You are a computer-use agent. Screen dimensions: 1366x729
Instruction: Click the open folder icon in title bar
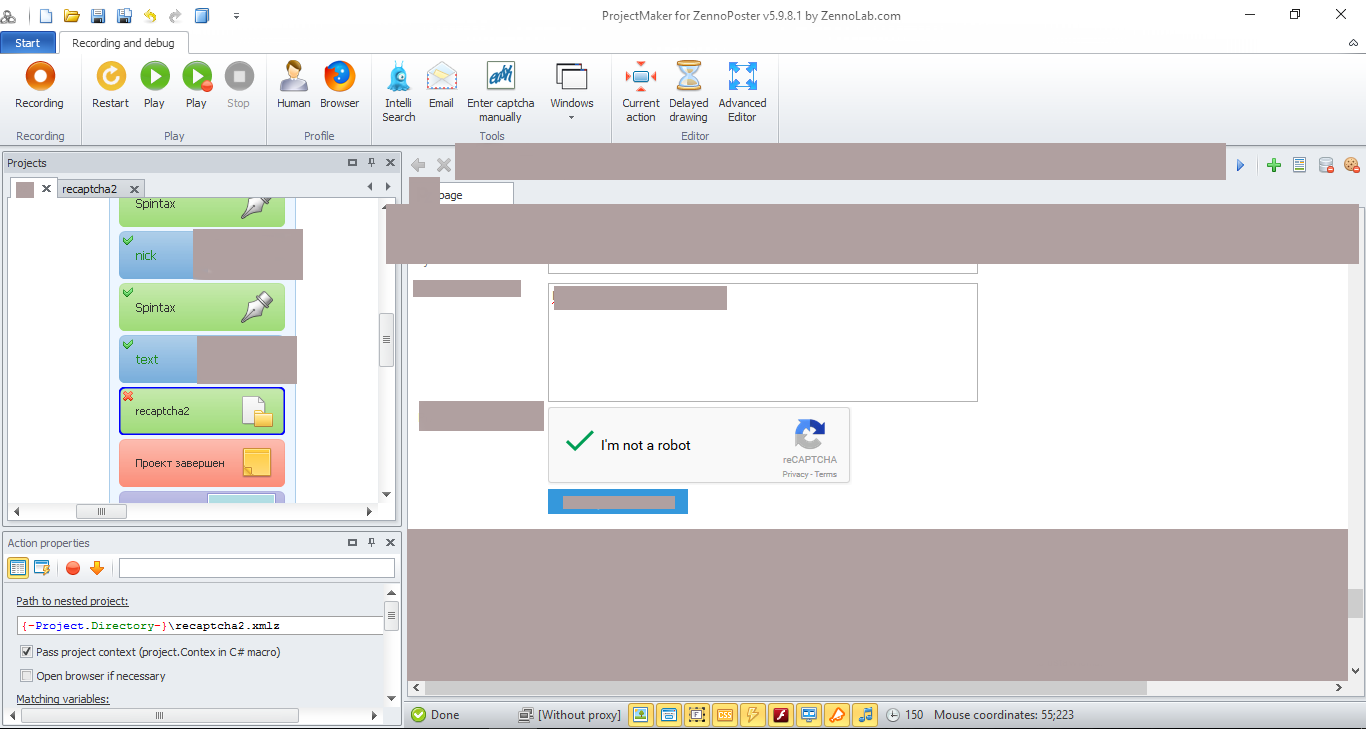(72, 16)
